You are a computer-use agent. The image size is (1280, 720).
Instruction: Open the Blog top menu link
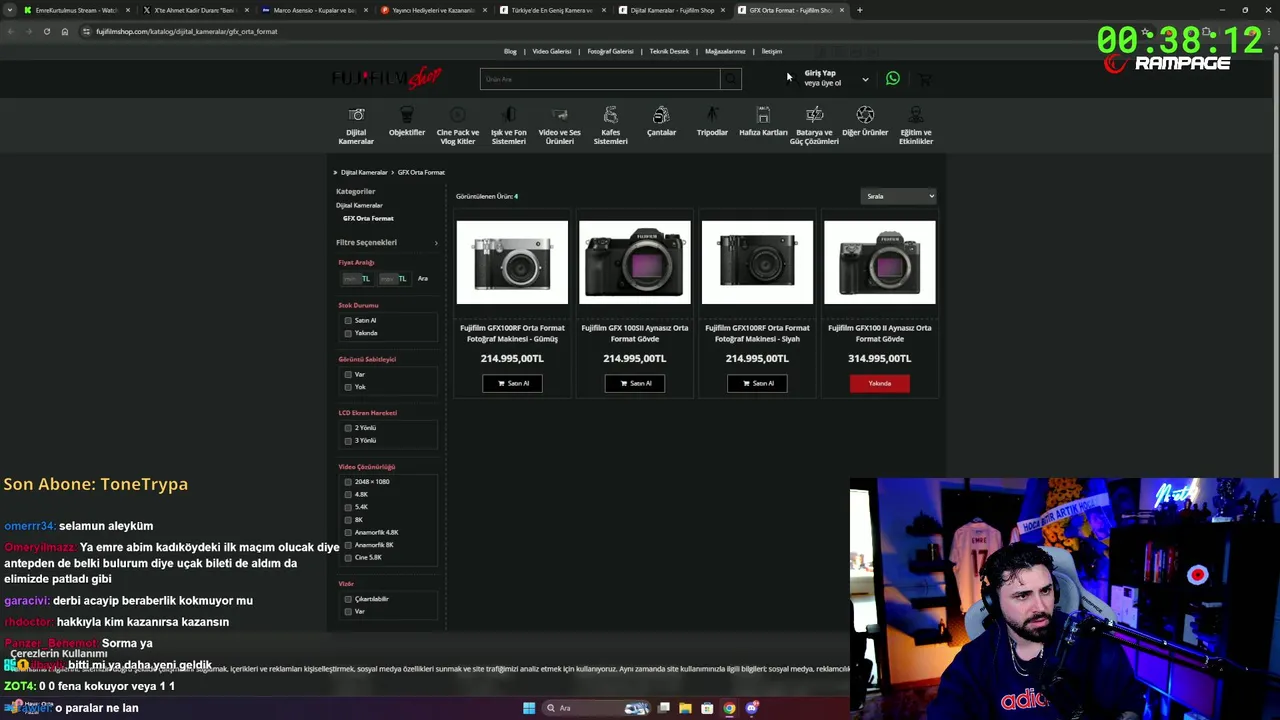pyautogui.click(x=510, y=51)
